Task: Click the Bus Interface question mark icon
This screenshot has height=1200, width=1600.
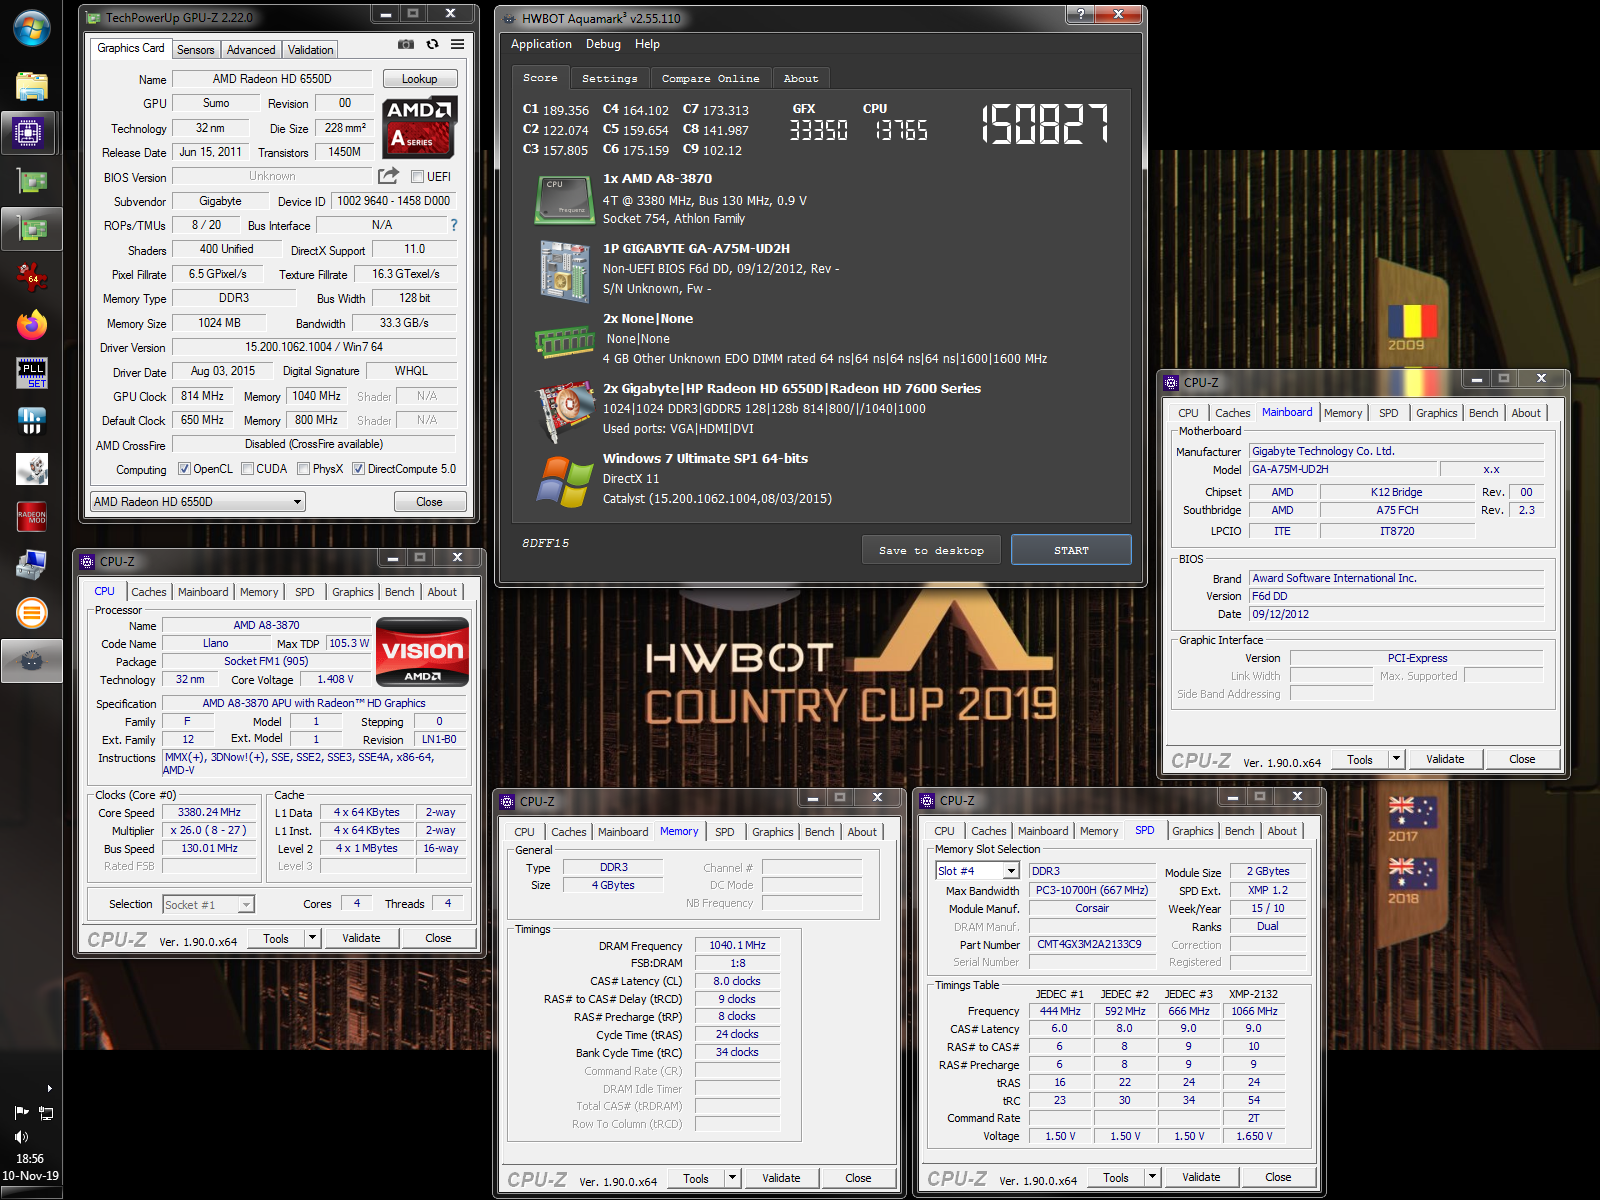Action: pos(454,225)
